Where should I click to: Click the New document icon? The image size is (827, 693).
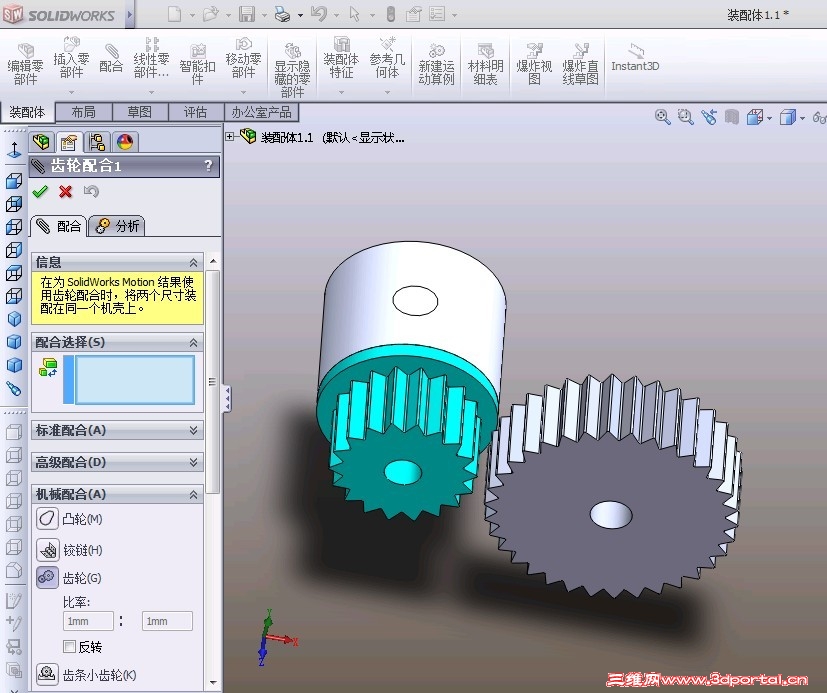tap(175, 14)
